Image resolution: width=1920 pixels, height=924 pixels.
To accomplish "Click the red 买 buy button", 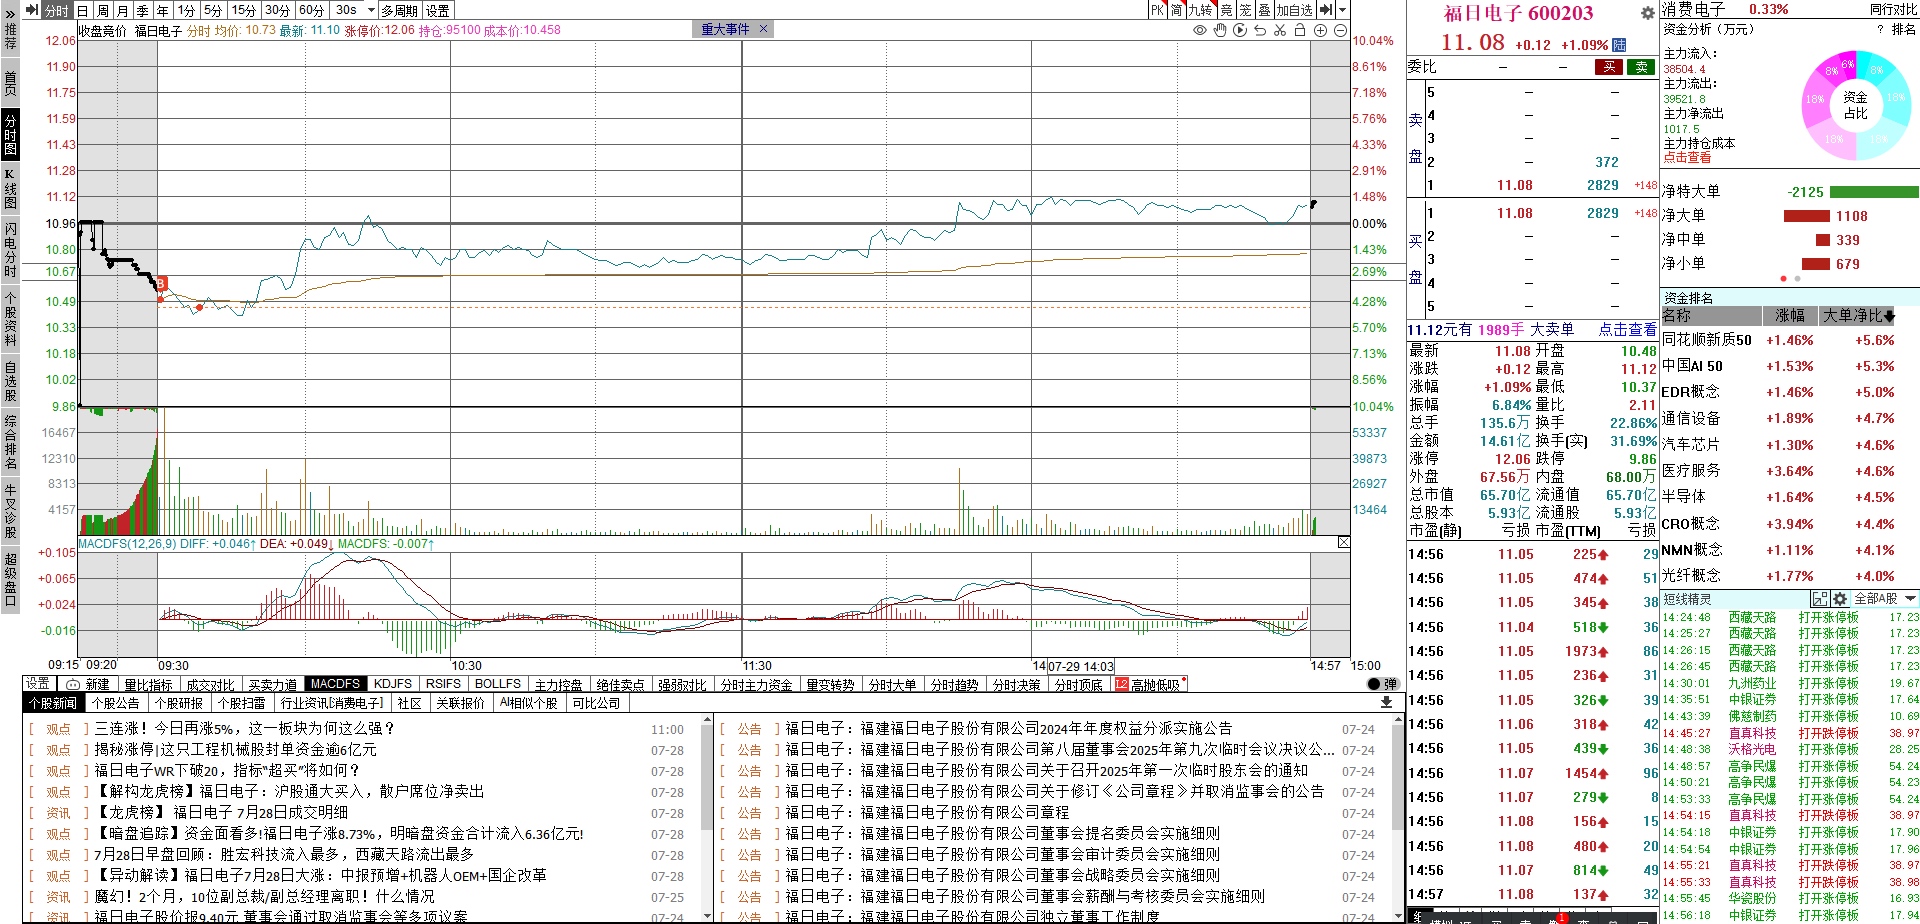I will coord(1609,67).
